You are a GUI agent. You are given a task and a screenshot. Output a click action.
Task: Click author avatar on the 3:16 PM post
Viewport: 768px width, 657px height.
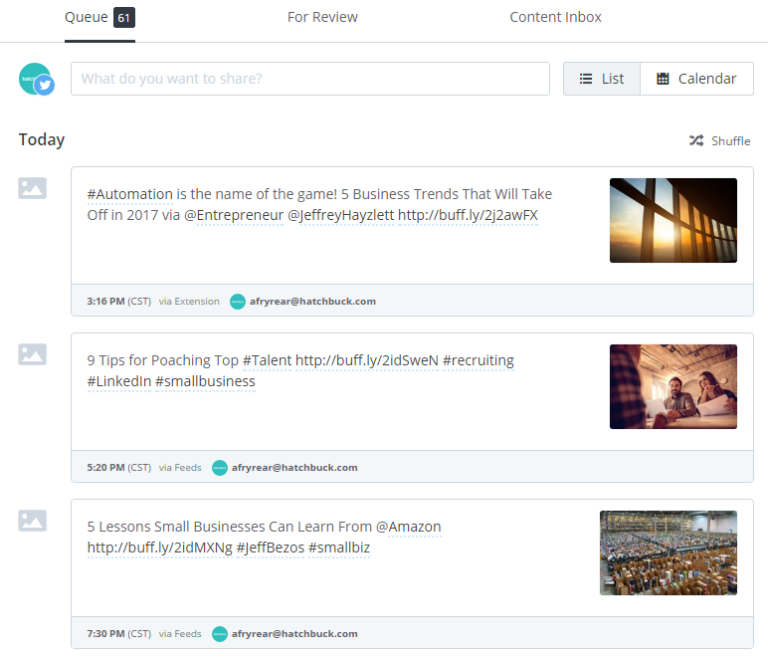[238, 301]
